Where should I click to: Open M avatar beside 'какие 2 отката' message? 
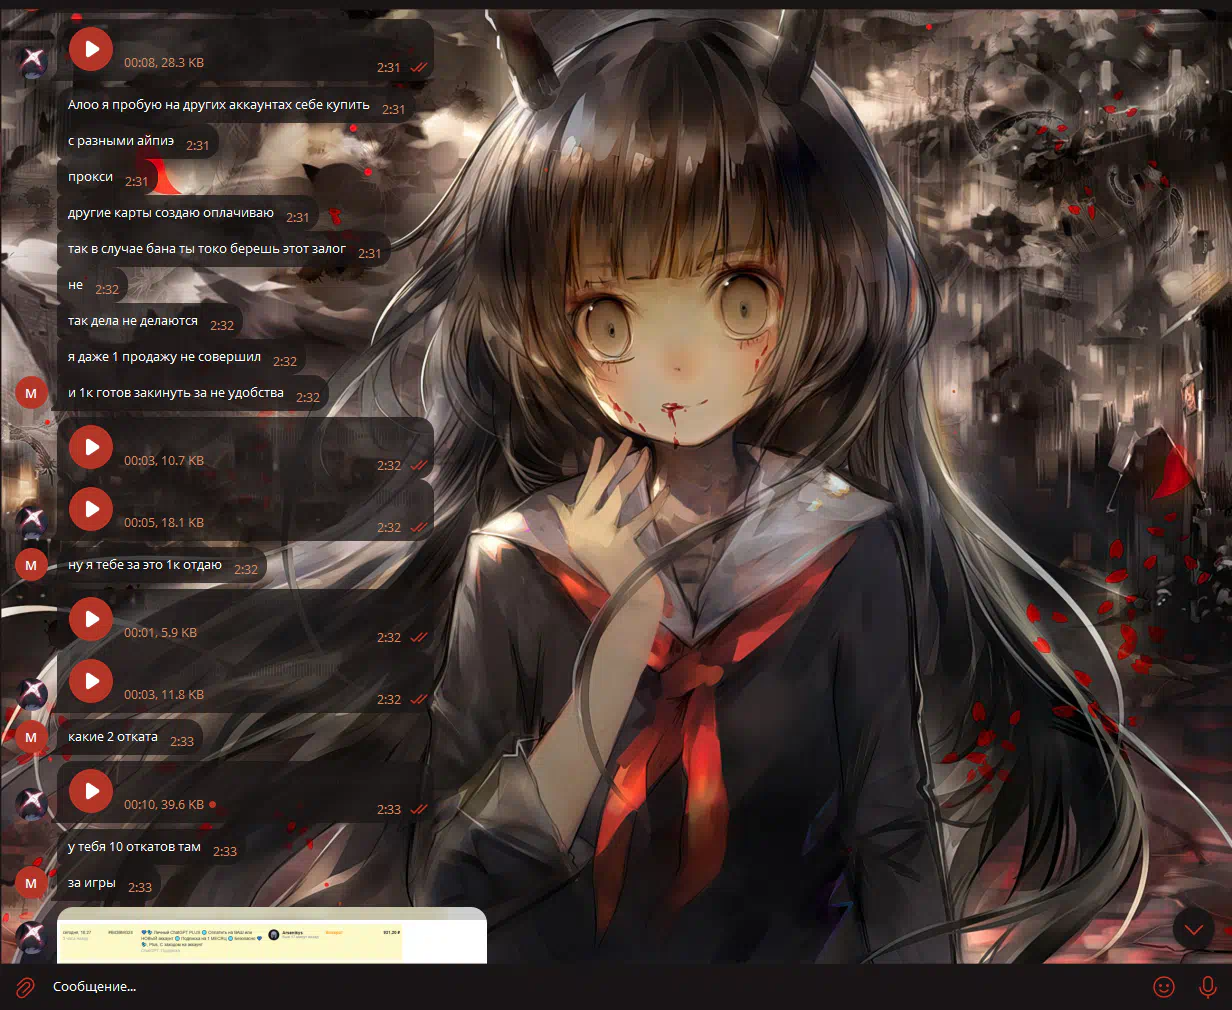click(x=31, y=737)
